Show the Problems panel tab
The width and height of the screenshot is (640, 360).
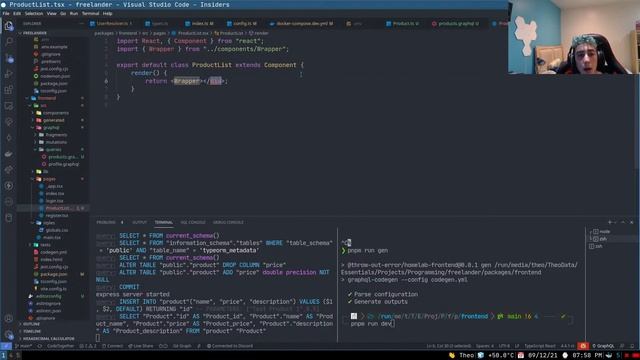coord(106,222)
